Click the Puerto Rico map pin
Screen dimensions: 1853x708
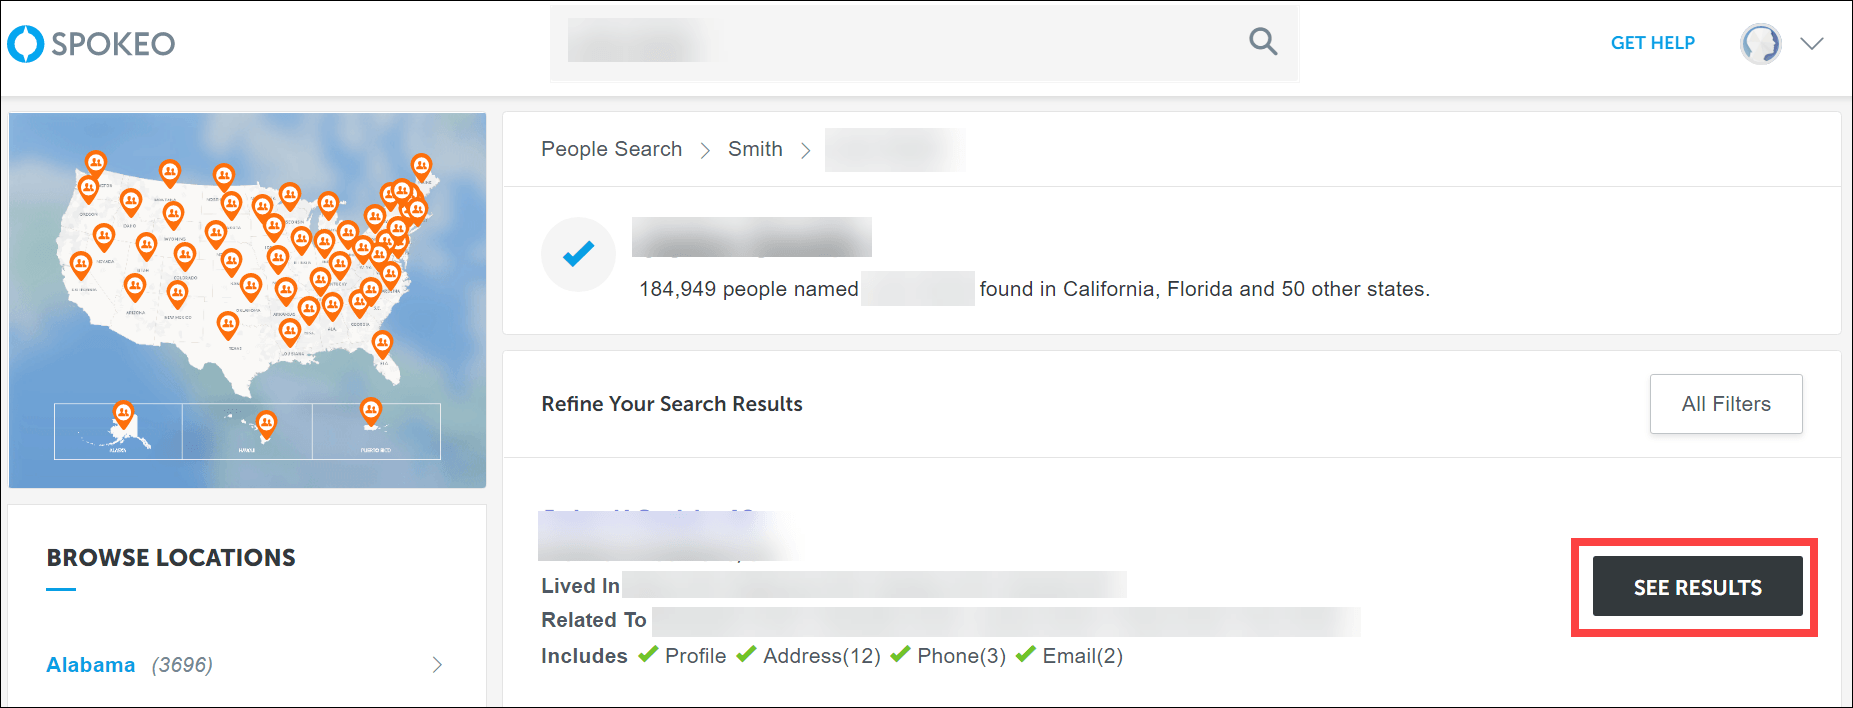371,411
